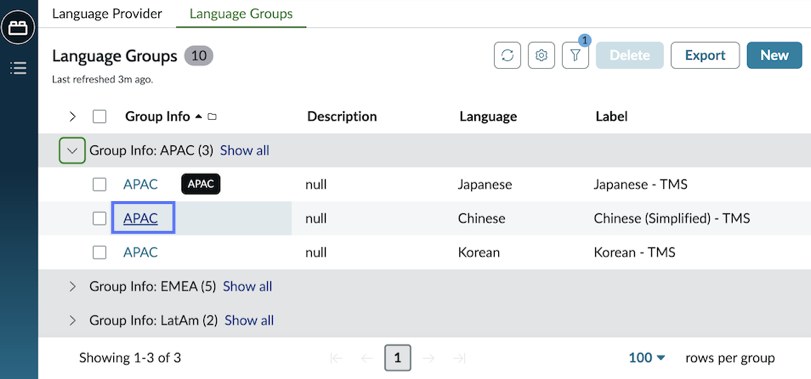Image resolution: width=811 pixels, height=379 pixels.
Task: Show all for APAC group
Action: [x=245, y=150]
